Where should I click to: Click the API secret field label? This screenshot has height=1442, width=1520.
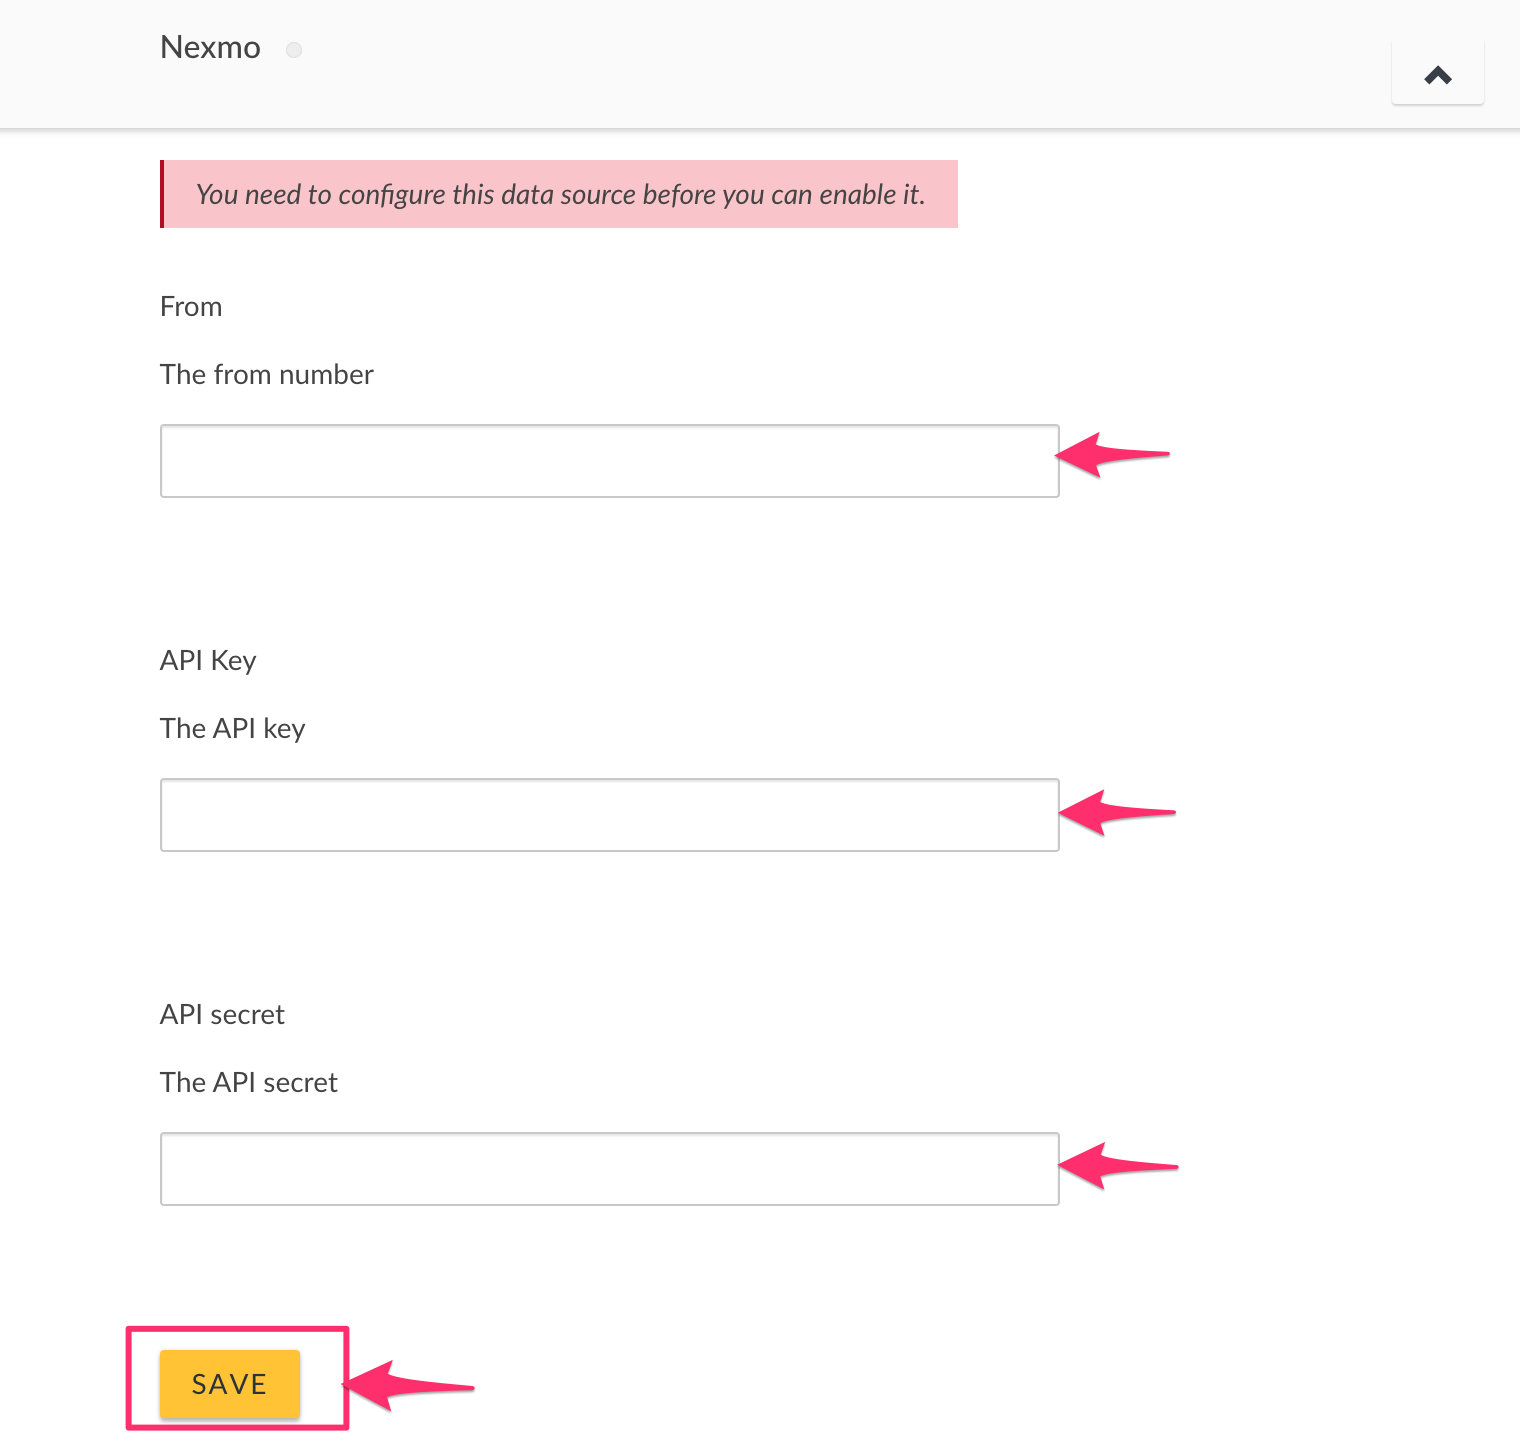click(x=222, y=1015)
